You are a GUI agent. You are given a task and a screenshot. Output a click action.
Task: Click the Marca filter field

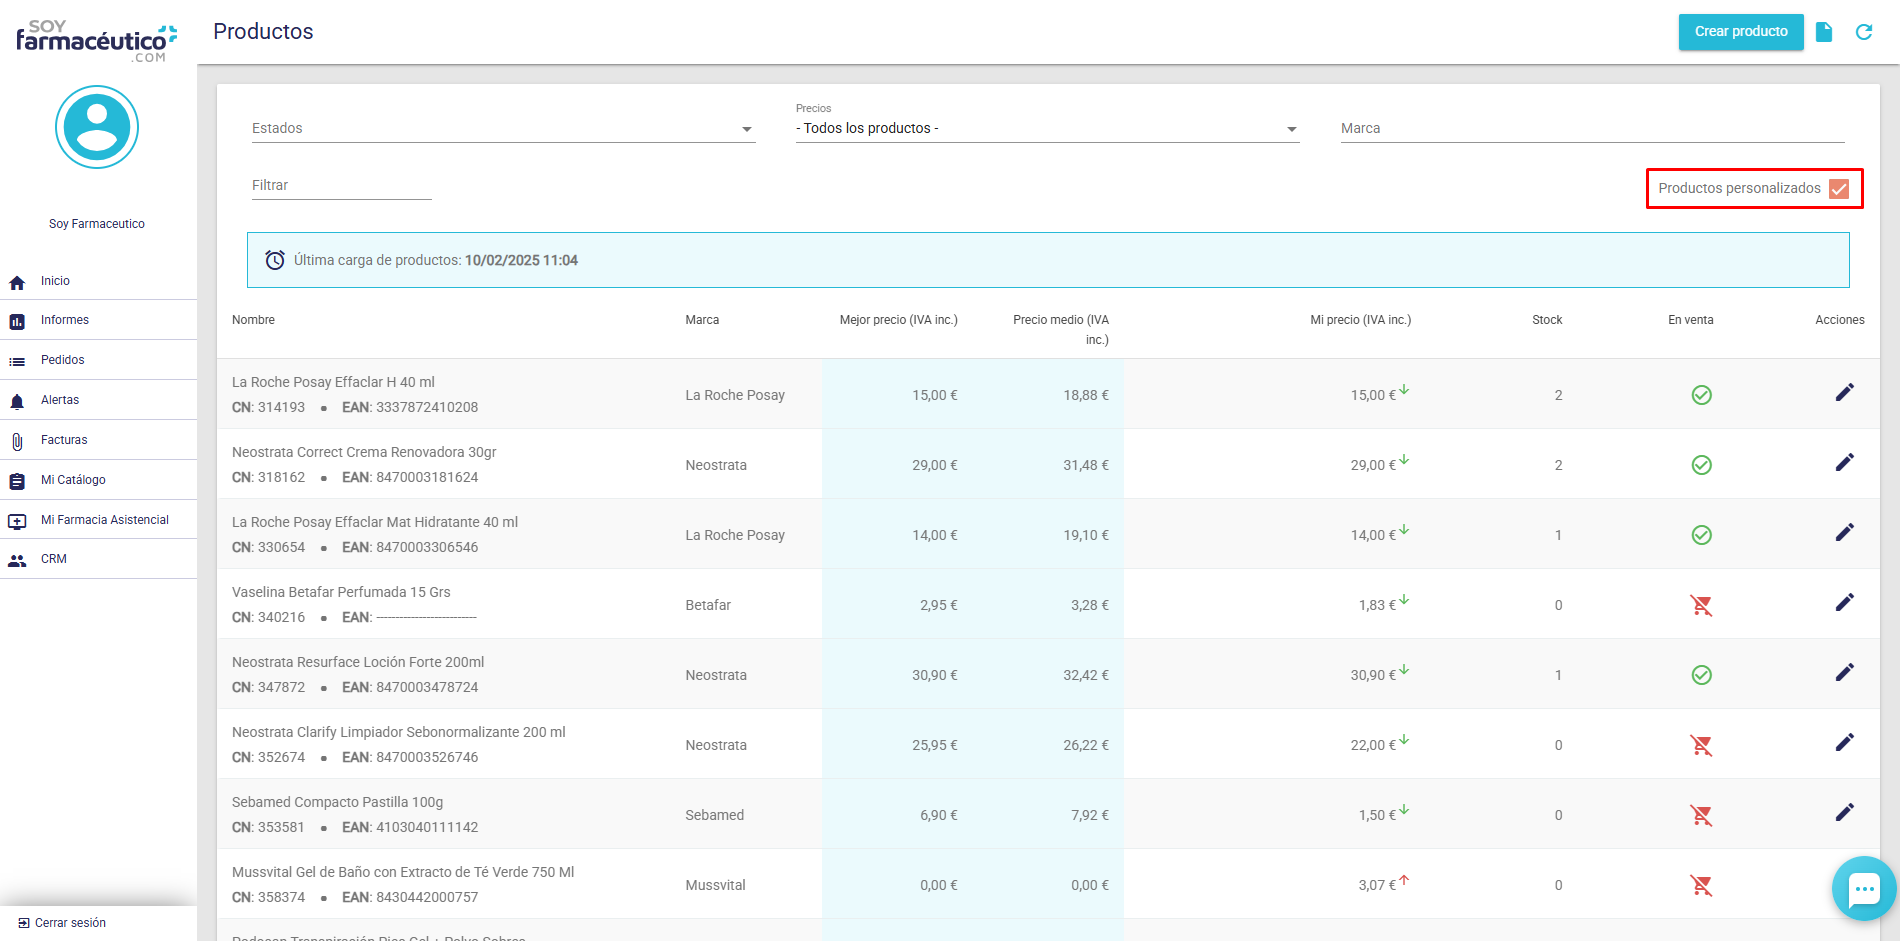point(1592,129)
